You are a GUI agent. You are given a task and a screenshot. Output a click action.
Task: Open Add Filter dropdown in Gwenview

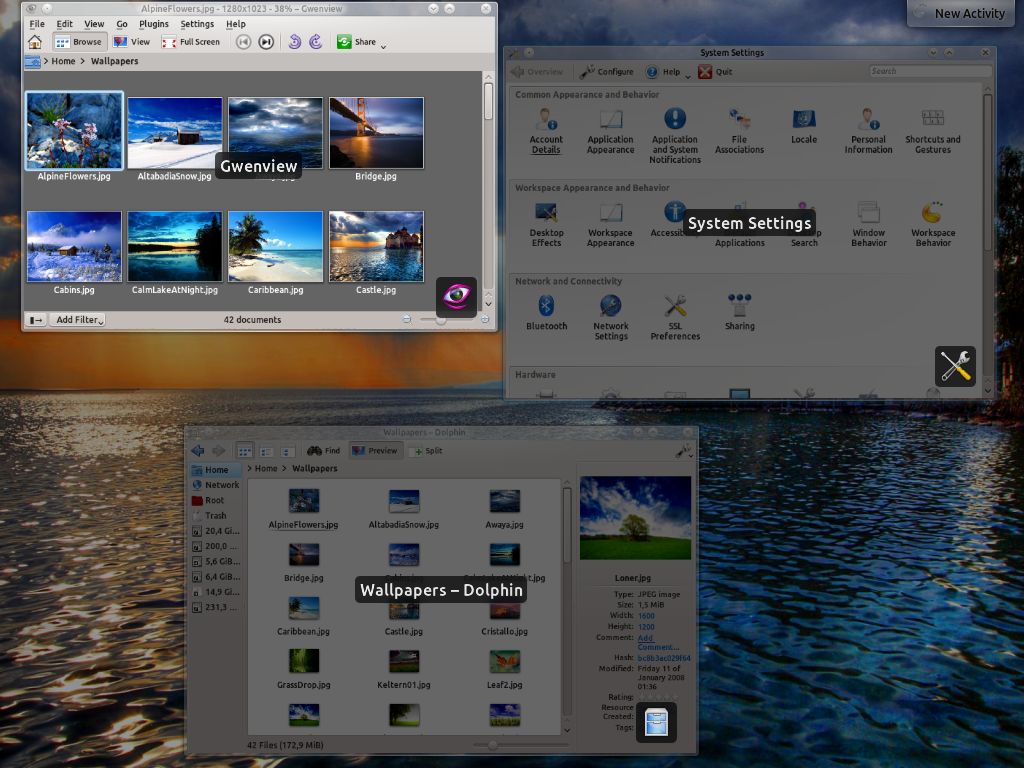point(80,319)
